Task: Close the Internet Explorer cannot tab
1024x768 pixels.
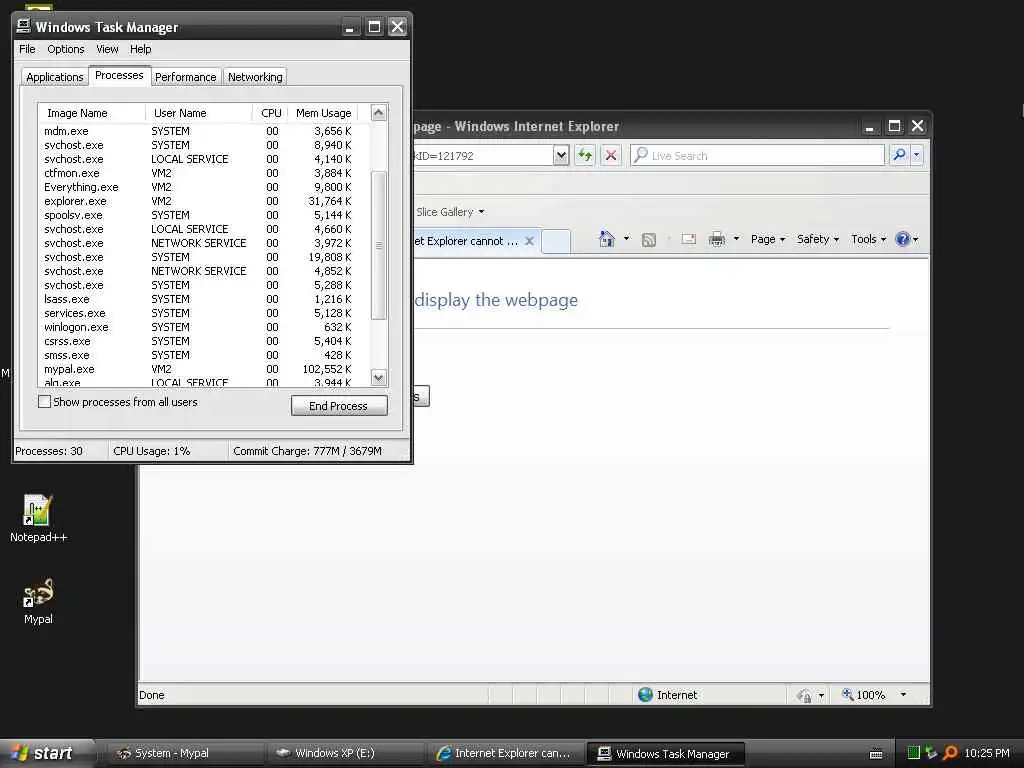Action: [530, 241]
